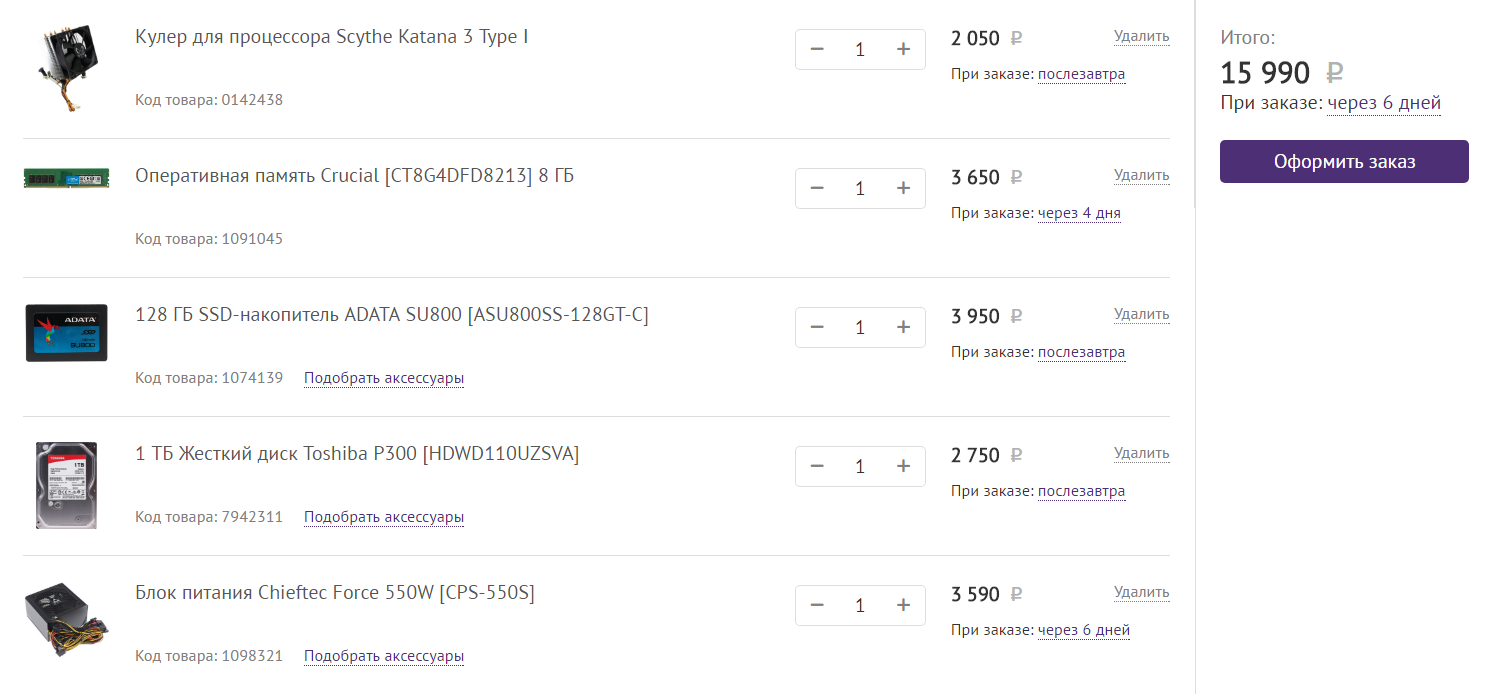Open the Scythe Katana 3 cooler thumbnail

66,68
